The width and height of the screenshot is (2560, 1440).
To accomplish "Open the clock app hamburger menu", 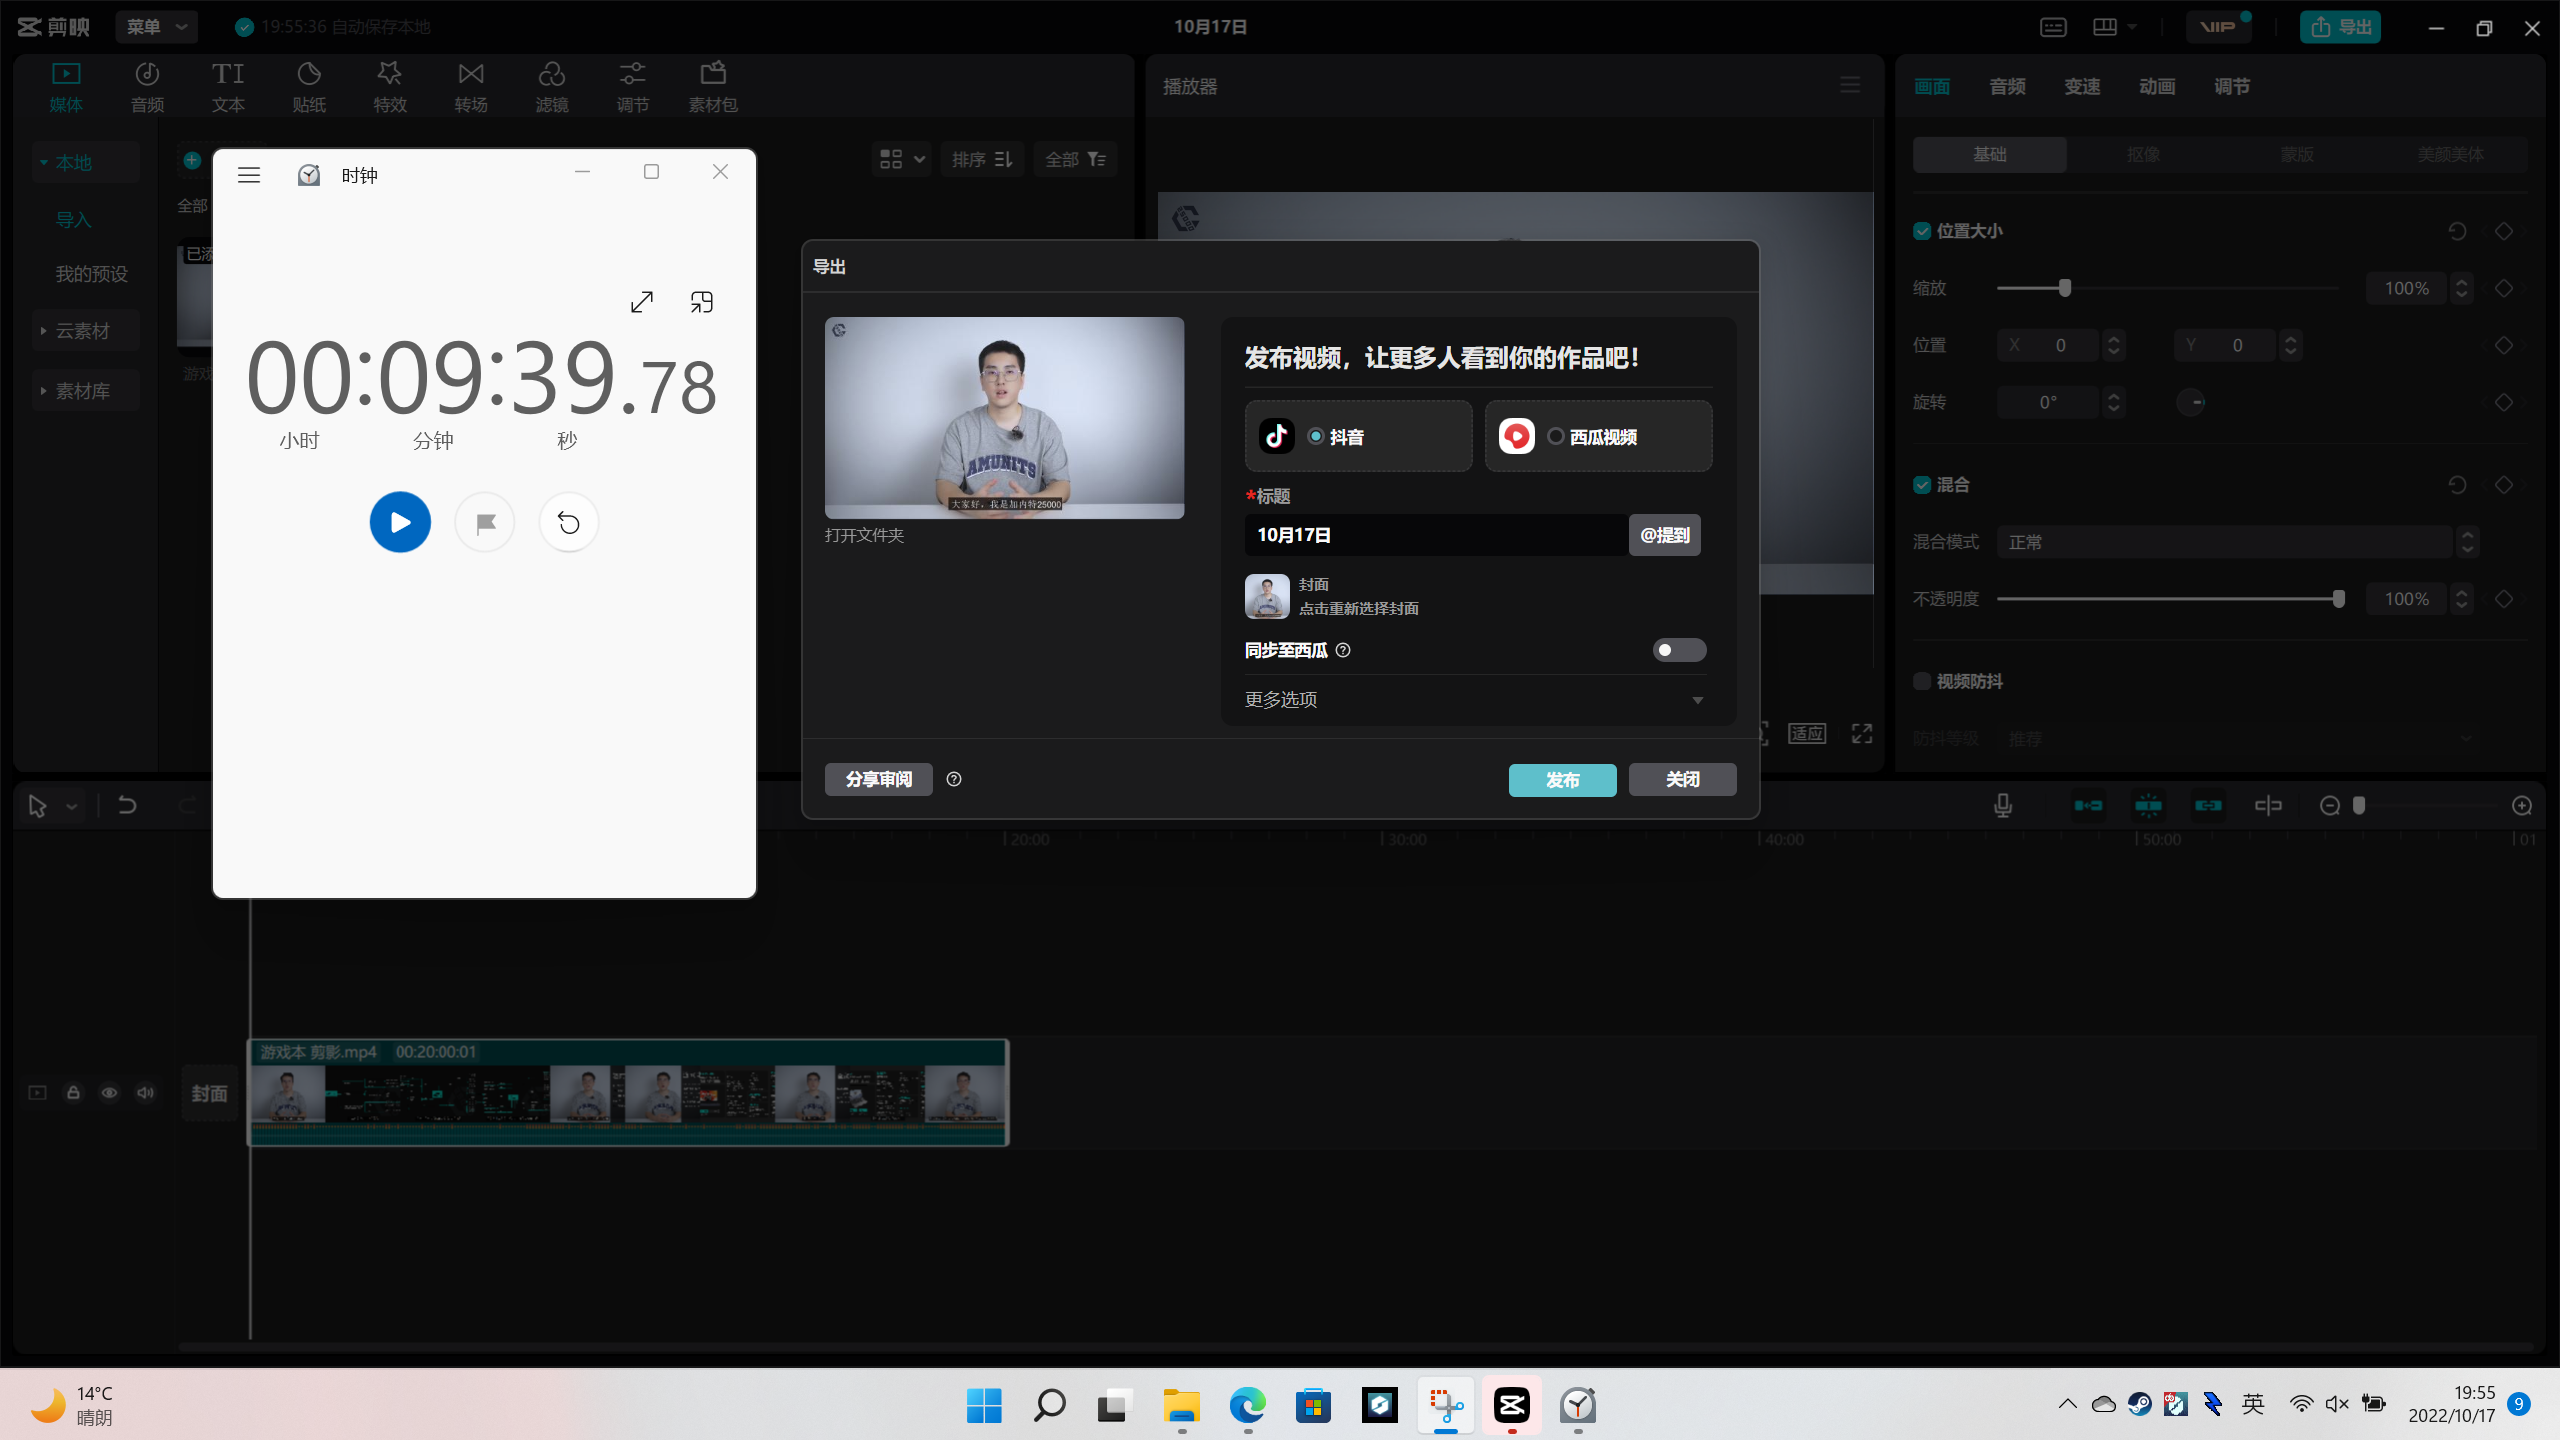I will 249,175.
